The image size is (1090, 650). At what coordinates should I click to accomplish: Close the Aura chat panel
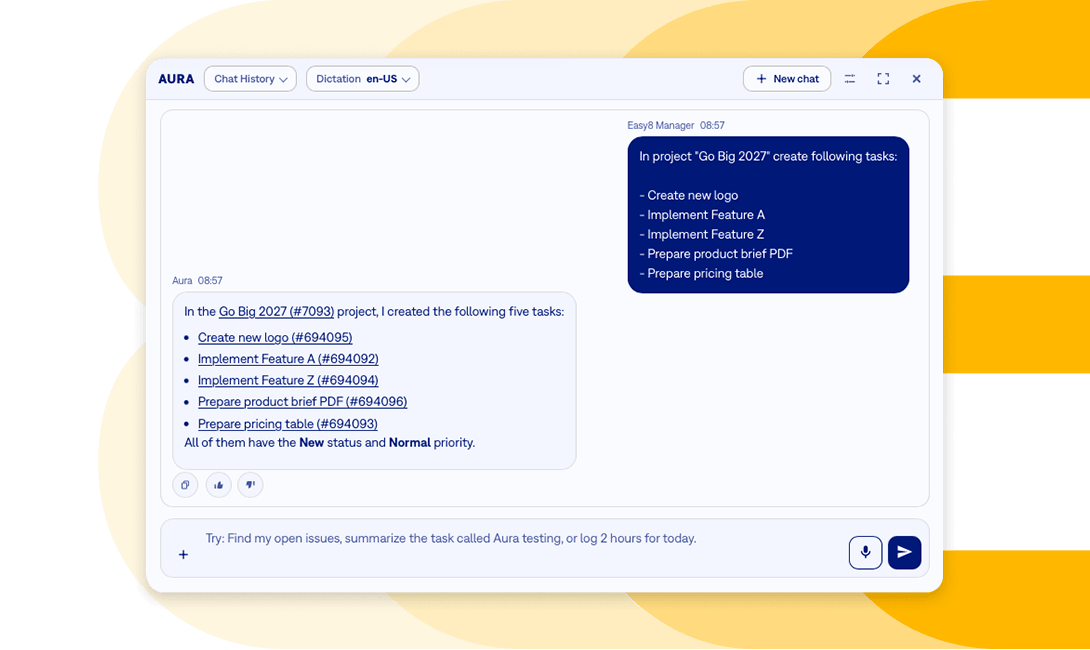point(916,79)
